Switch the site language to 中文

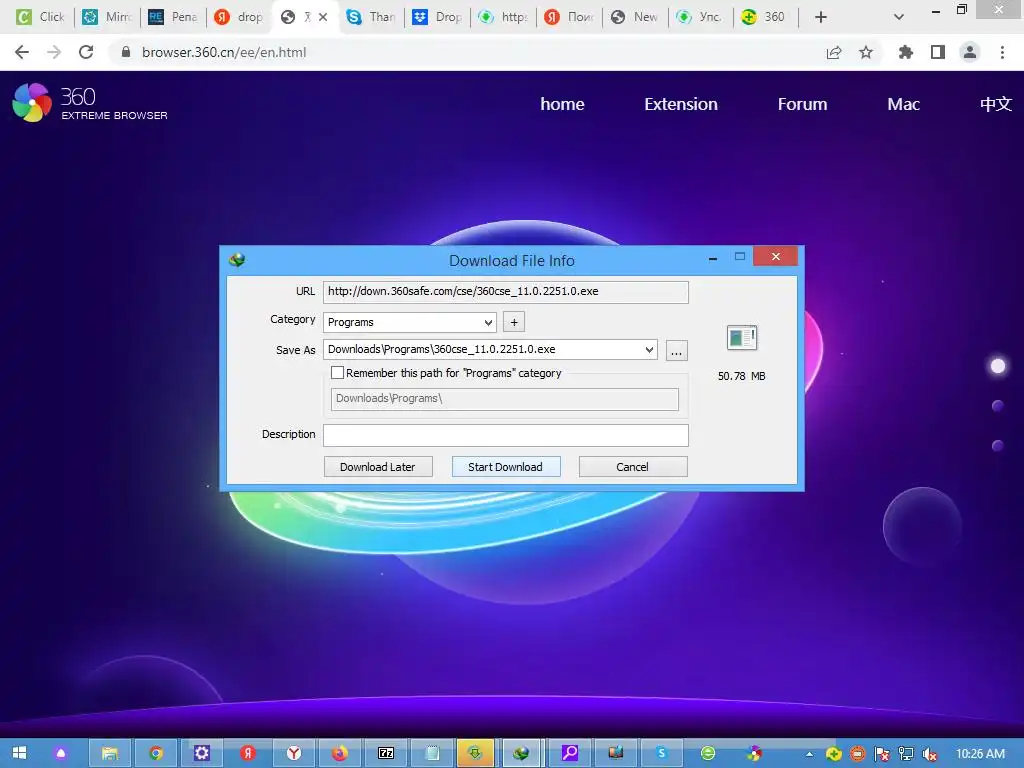click(x=995, y=104)
